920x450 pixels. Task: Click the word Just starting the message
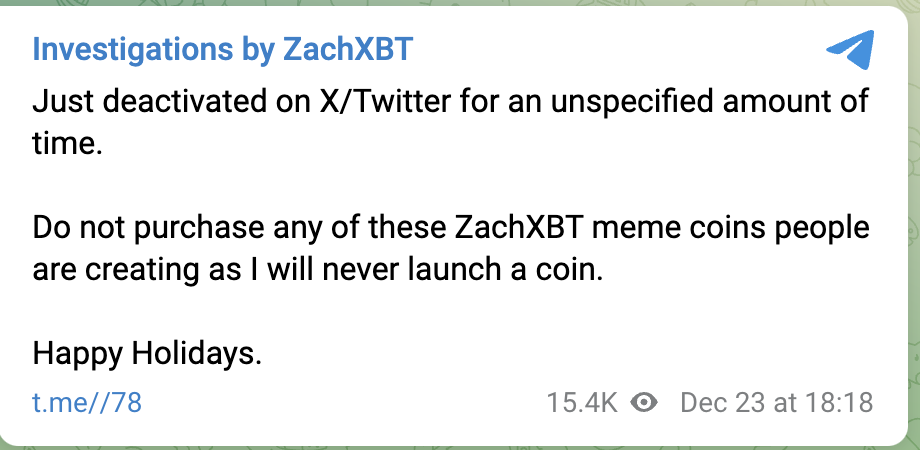(63, 101)
